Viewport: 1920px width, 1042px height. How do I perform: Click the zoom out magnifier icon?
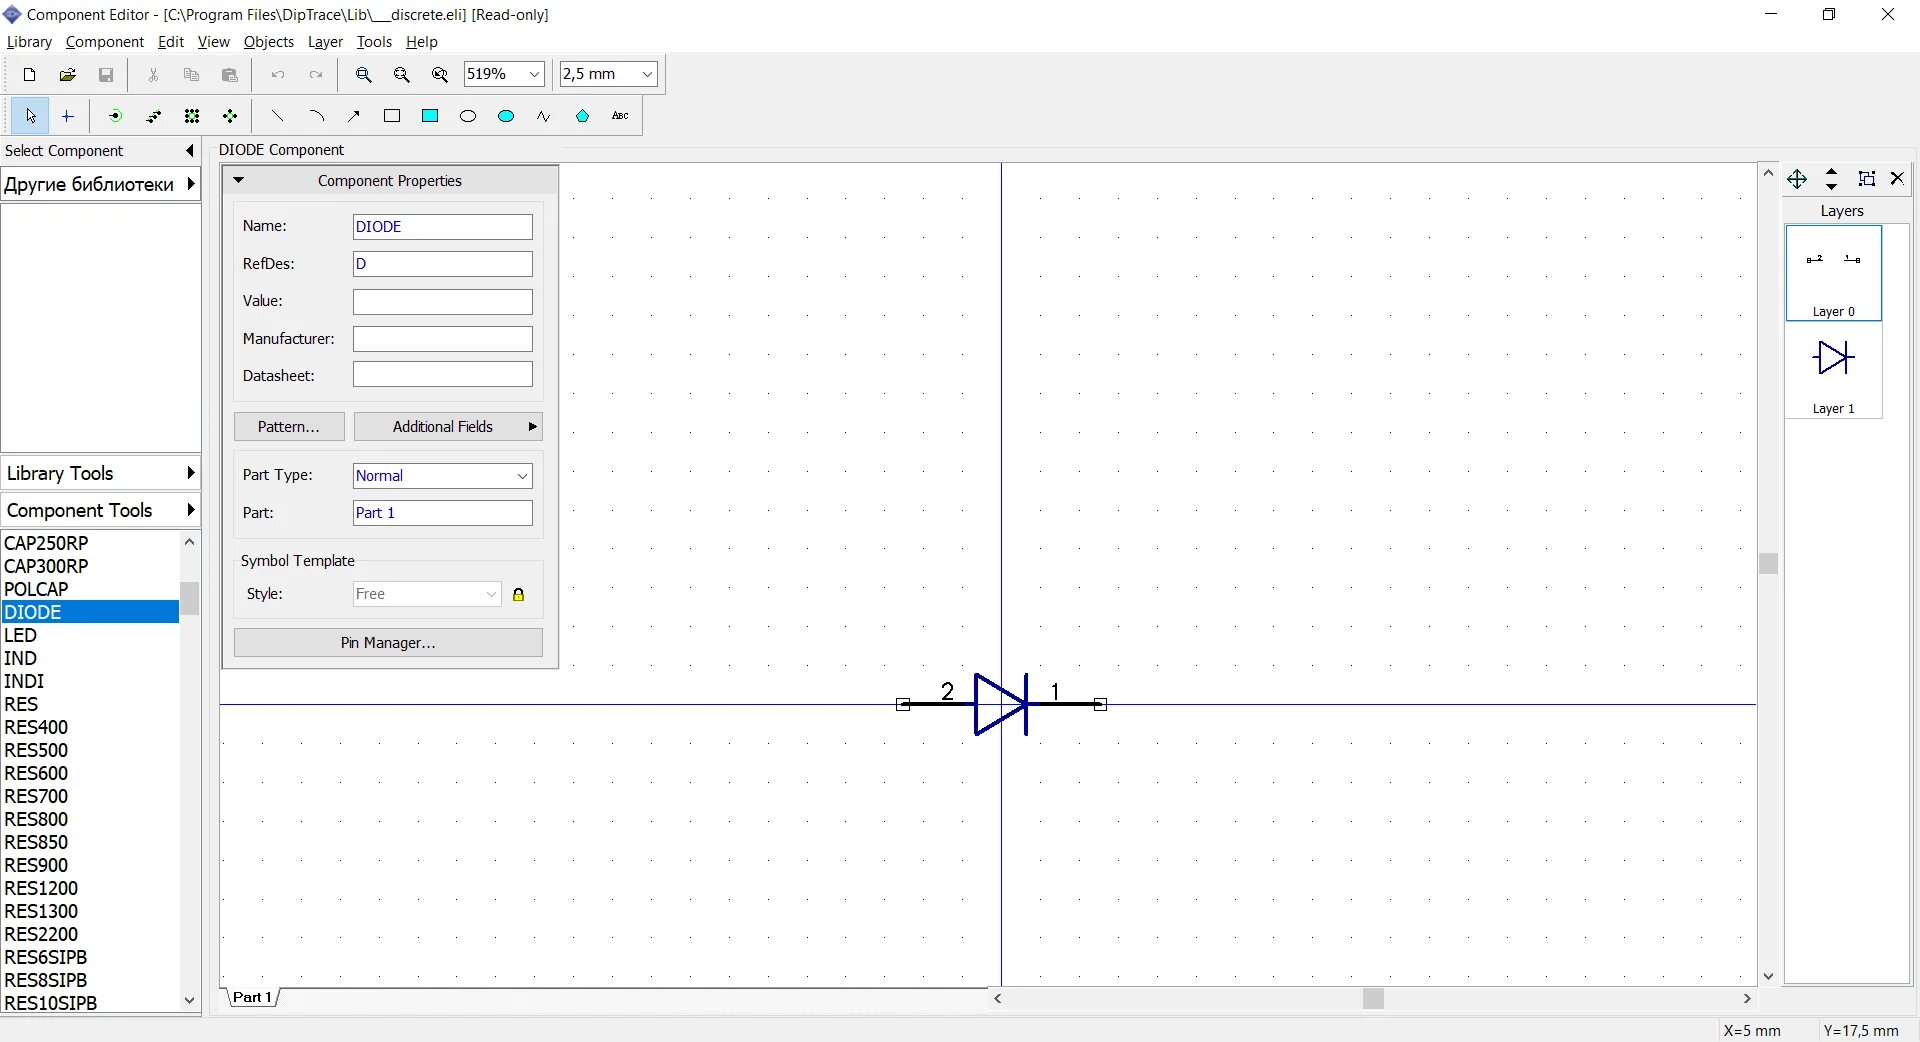[x=402, y=75]
